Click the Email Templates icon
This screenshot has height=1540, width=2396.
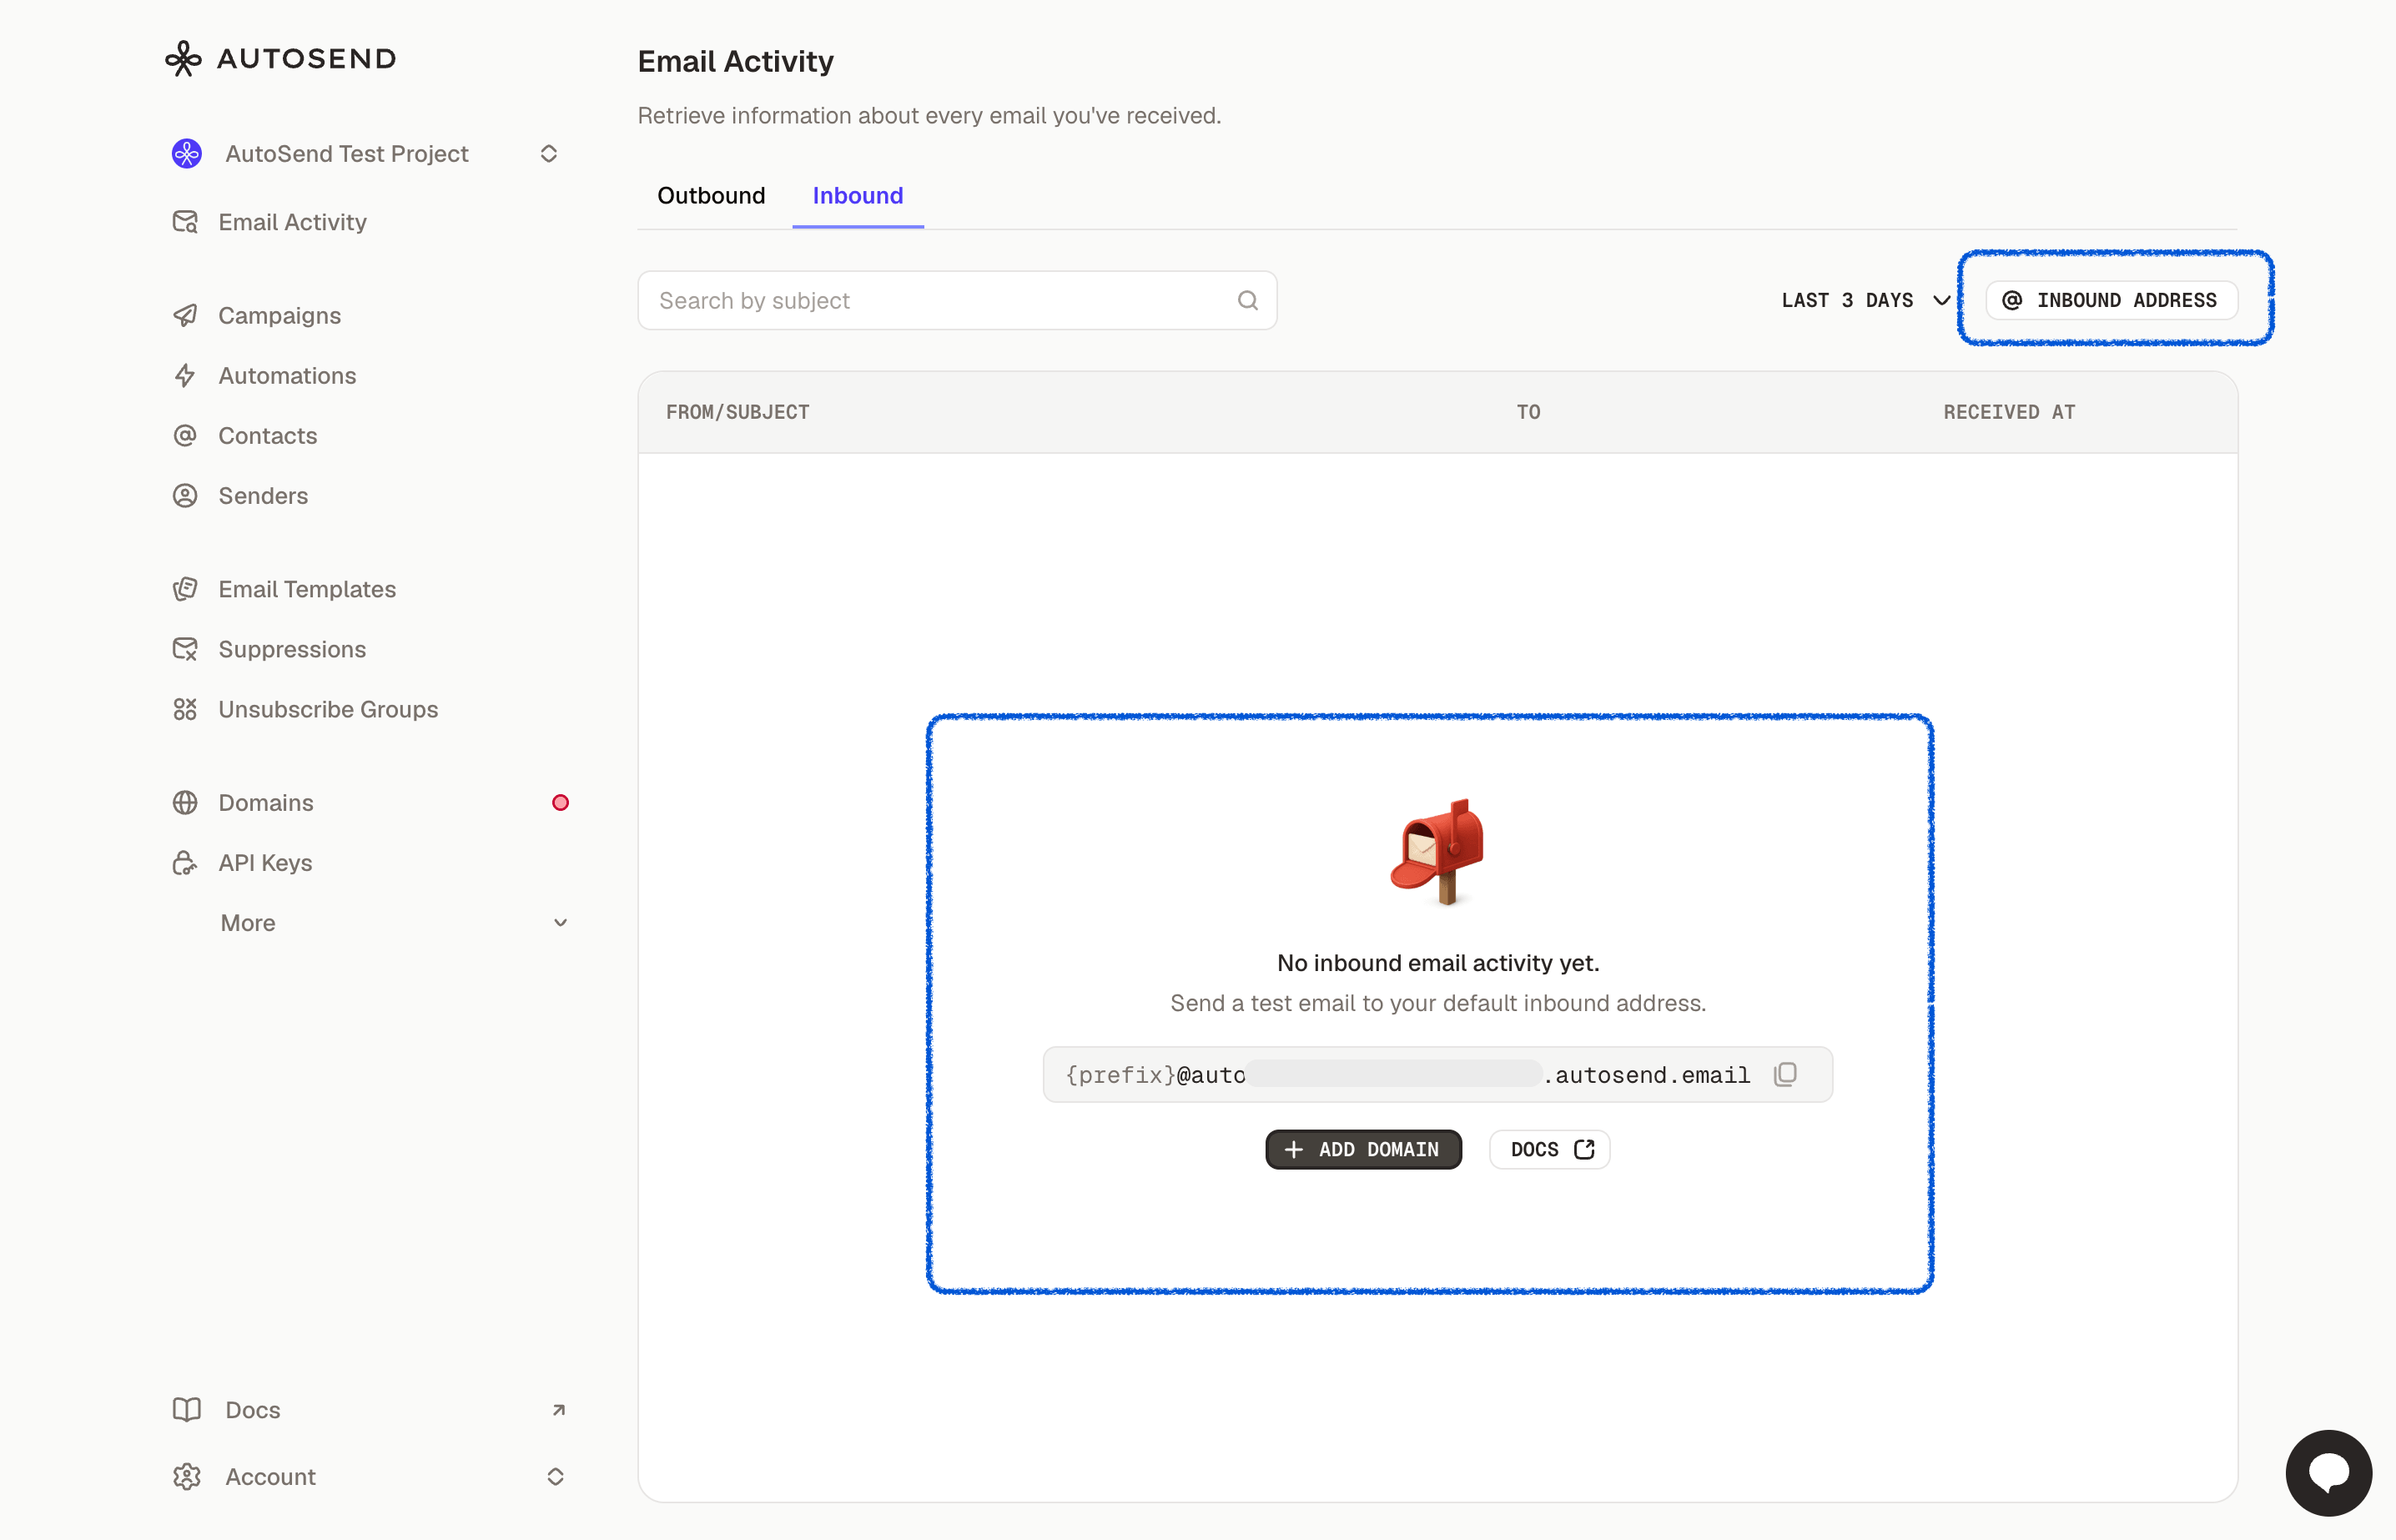click(x=185, y=589)
